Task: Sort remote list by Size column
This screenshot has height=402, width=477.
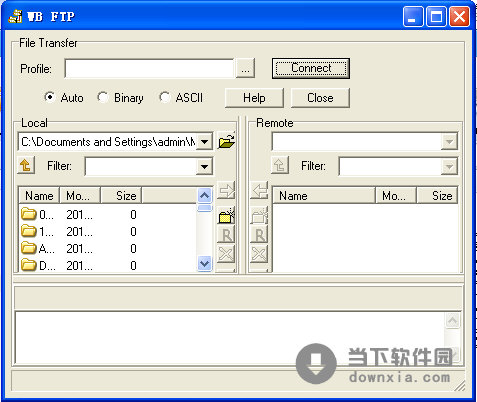Action: coord(437,195)
